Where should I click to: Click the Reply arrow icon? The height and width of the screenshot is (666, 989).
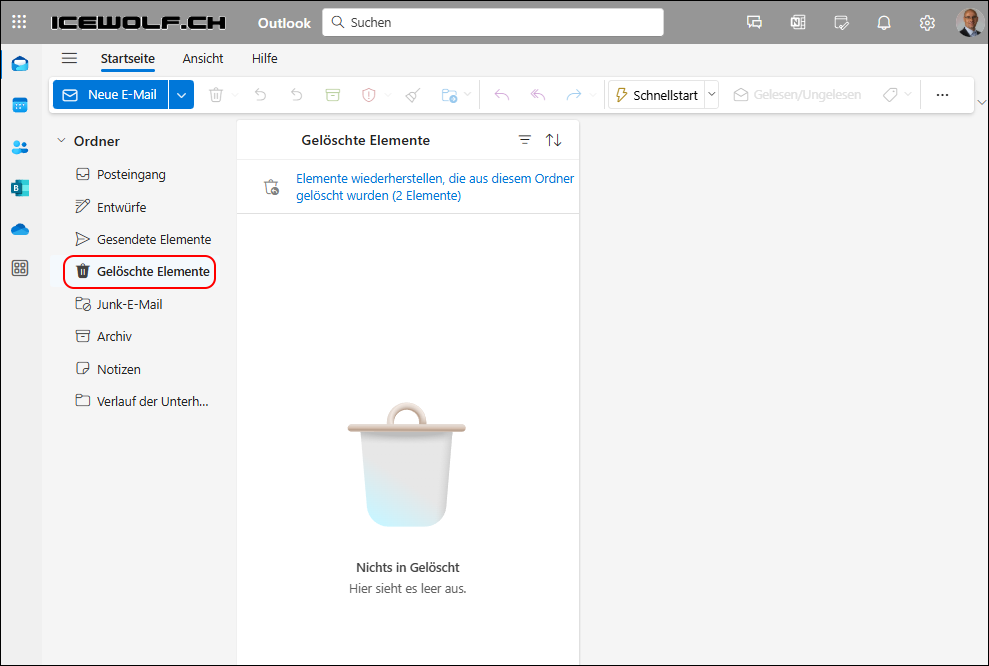[501, 95]
